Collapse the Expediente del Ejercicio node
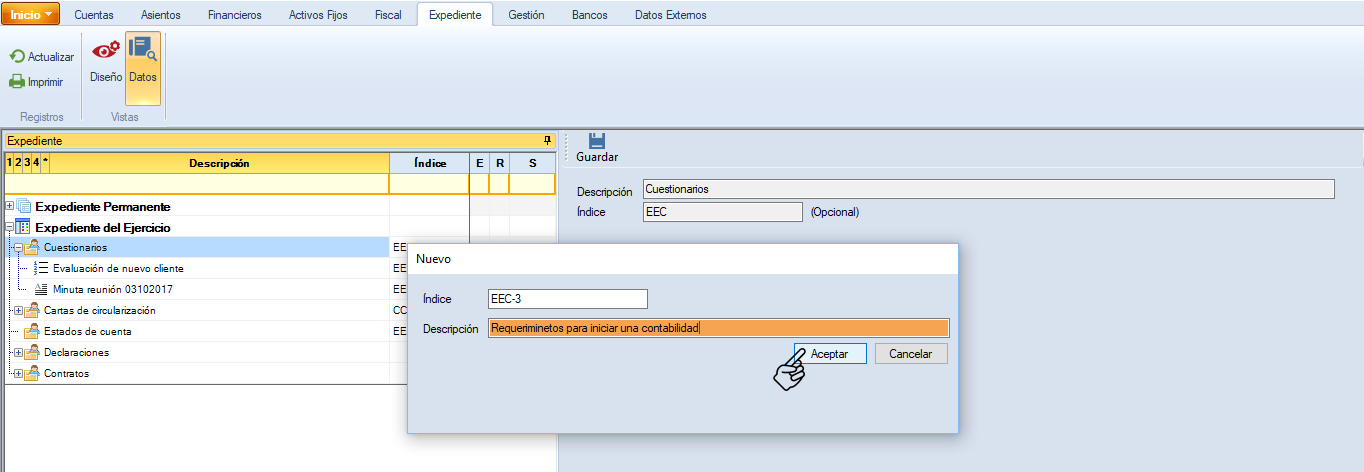 point(10,227)
